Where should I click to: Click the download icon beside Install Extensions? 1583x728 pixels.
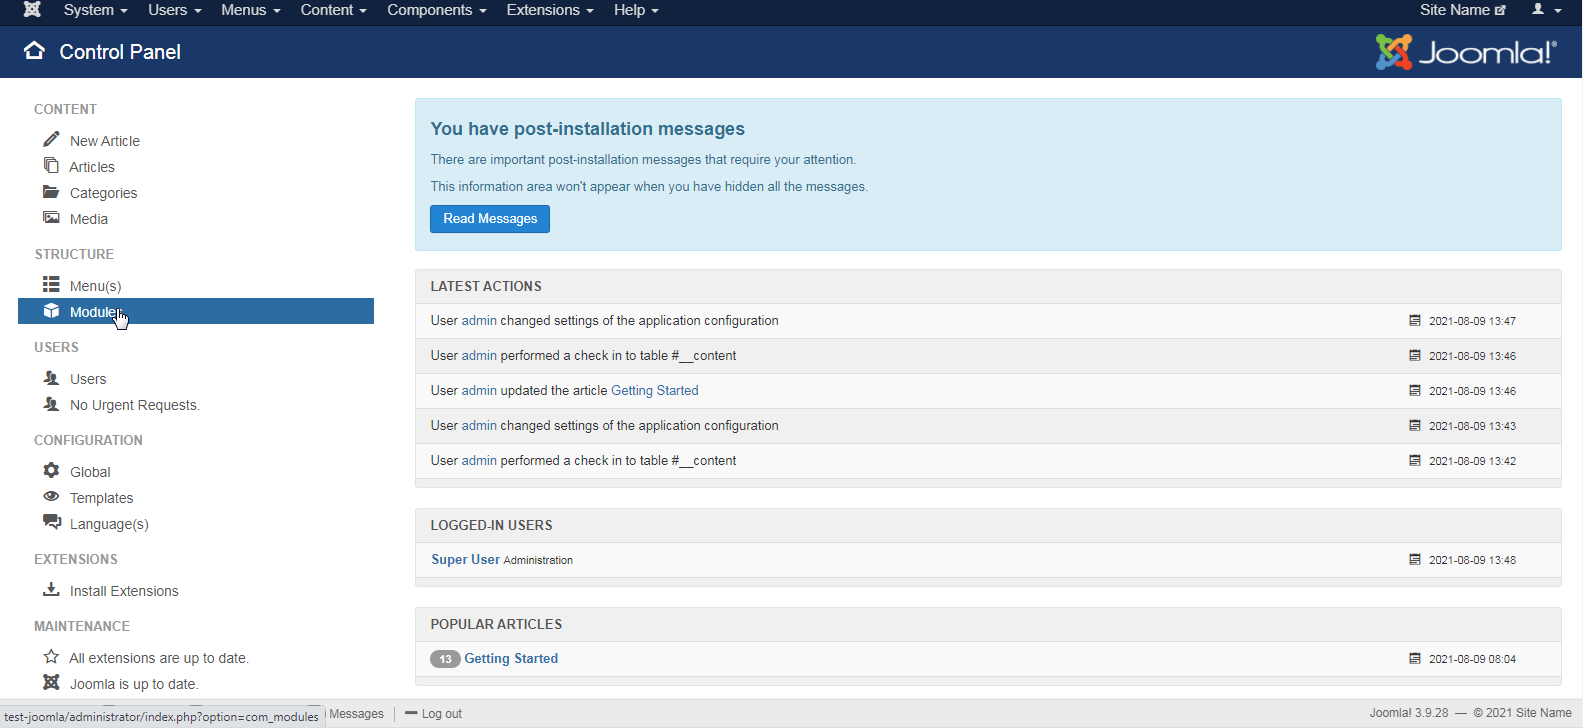[x=51, y=590]
